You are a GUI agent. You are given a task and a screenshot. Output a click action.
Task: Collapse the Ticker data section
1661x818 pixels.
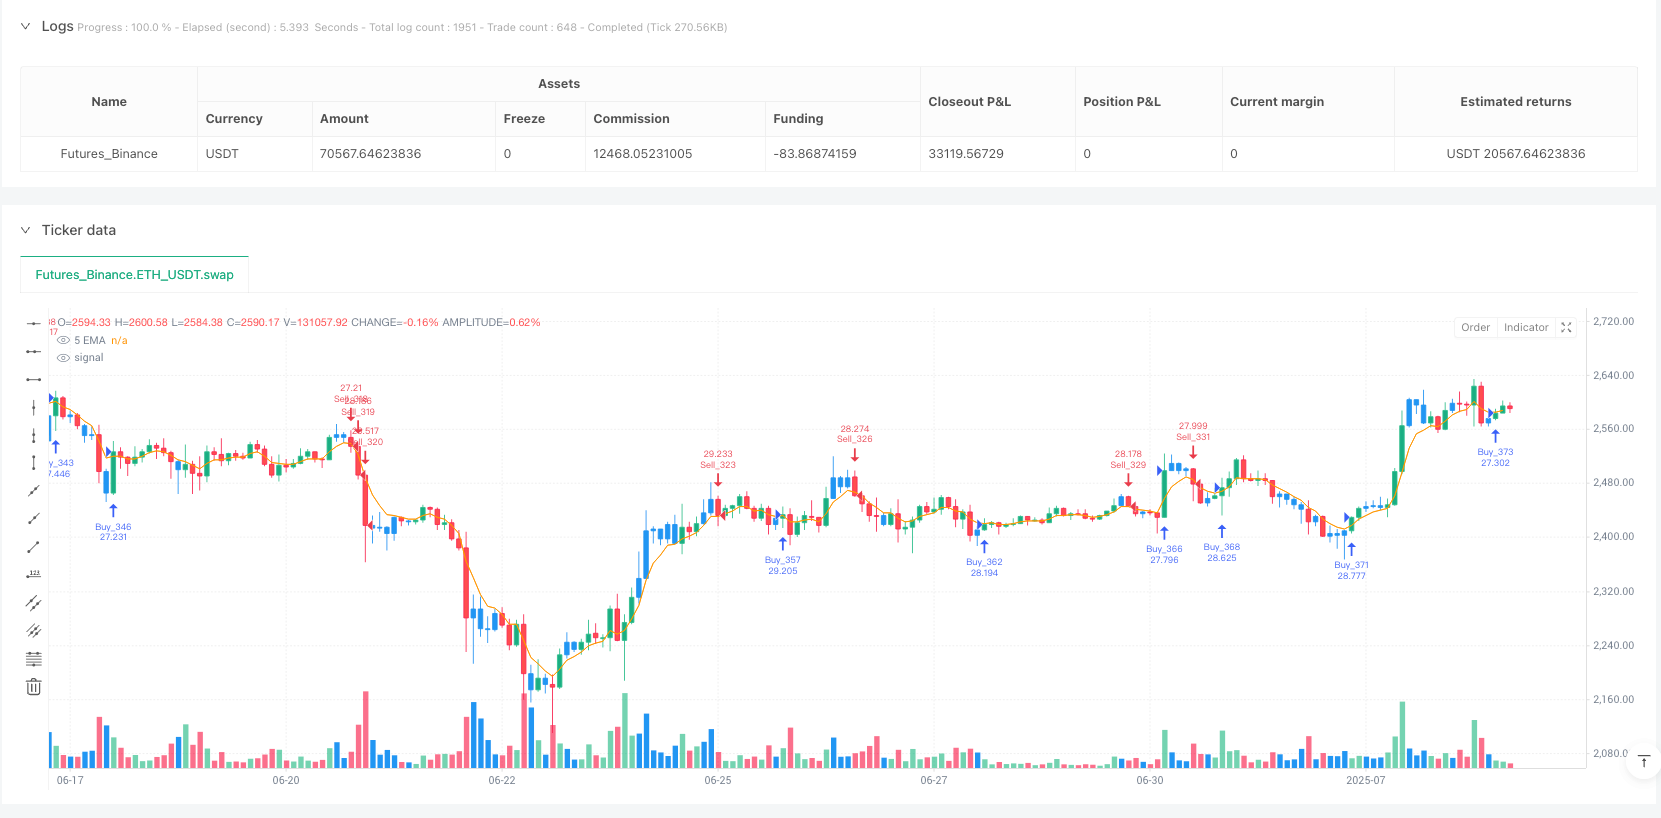tap(26, 230)
